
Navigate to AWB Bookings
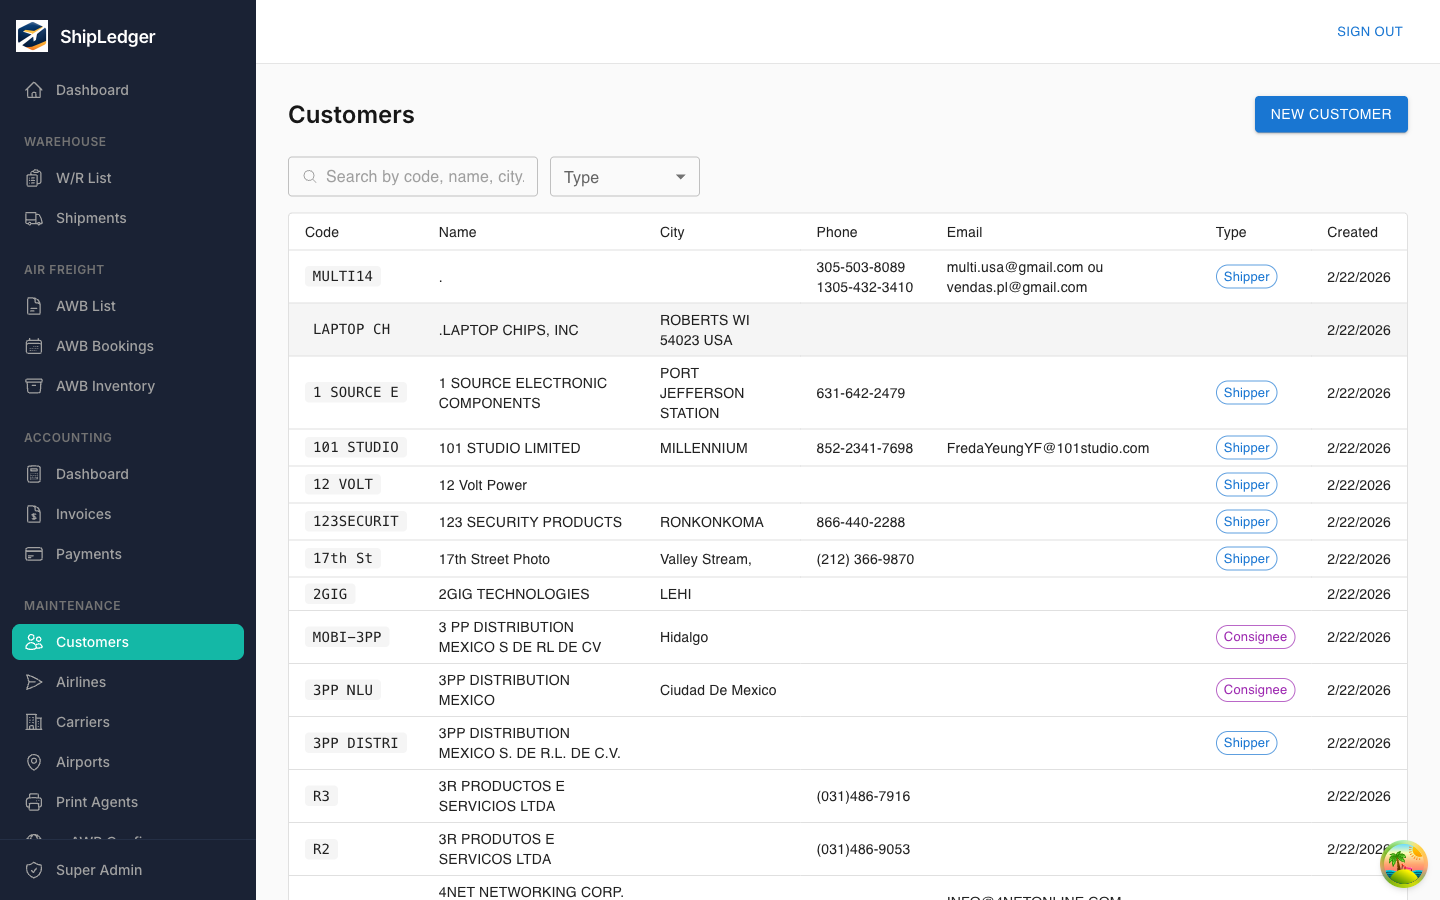click(128, 346)
